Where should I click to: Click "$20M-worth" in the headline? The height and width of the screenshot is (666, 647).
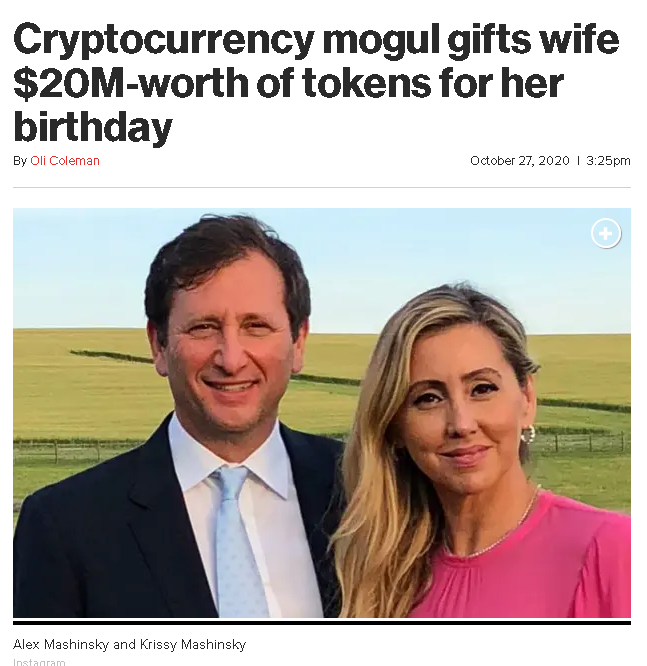pyautogui.click(x=130, y=83)
